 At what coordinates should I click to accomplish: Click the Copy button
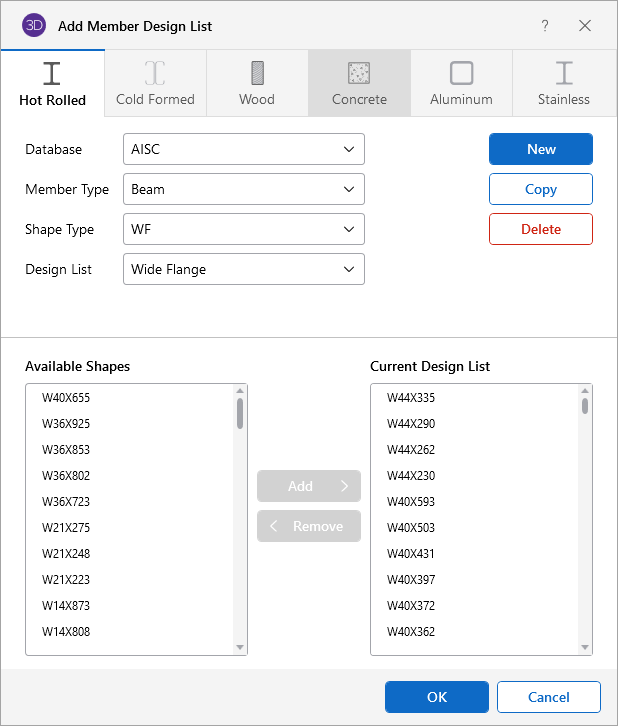(540, 189)
